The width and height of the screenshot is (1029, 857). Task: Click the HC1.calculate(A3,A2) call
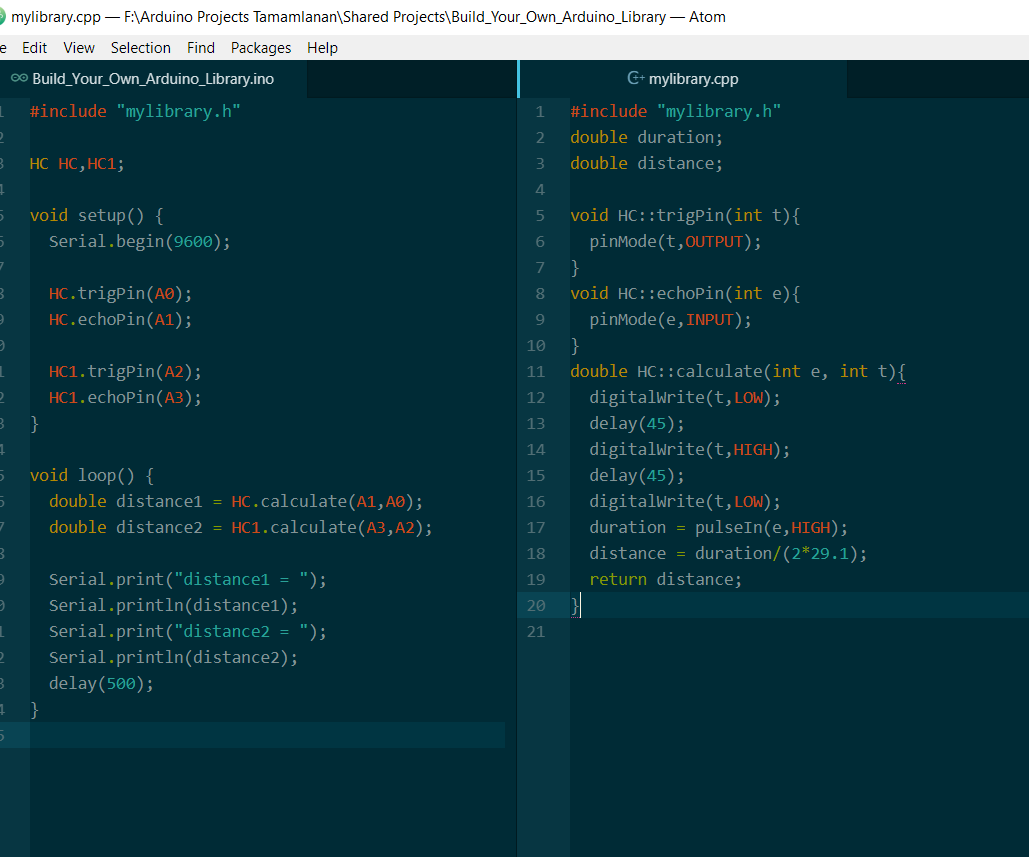pyautogui.click(x=331, y=528)
